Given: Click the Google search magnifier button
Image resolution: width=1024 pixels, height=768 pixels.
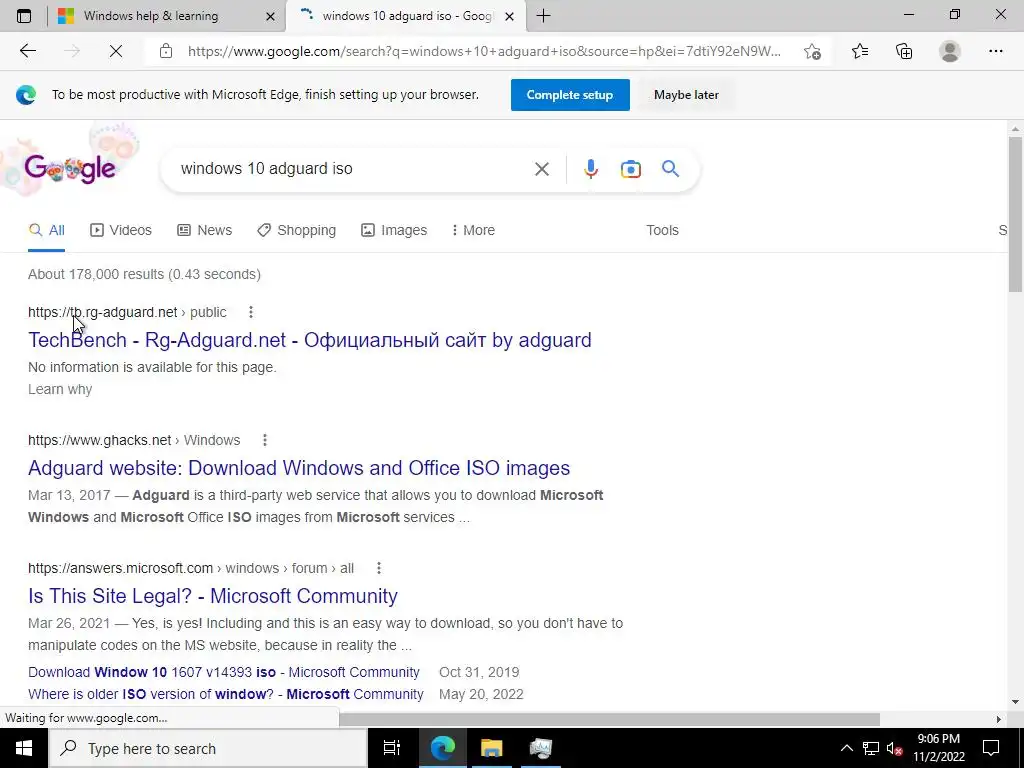Looking at the screenshot, I should pos(670,169).
